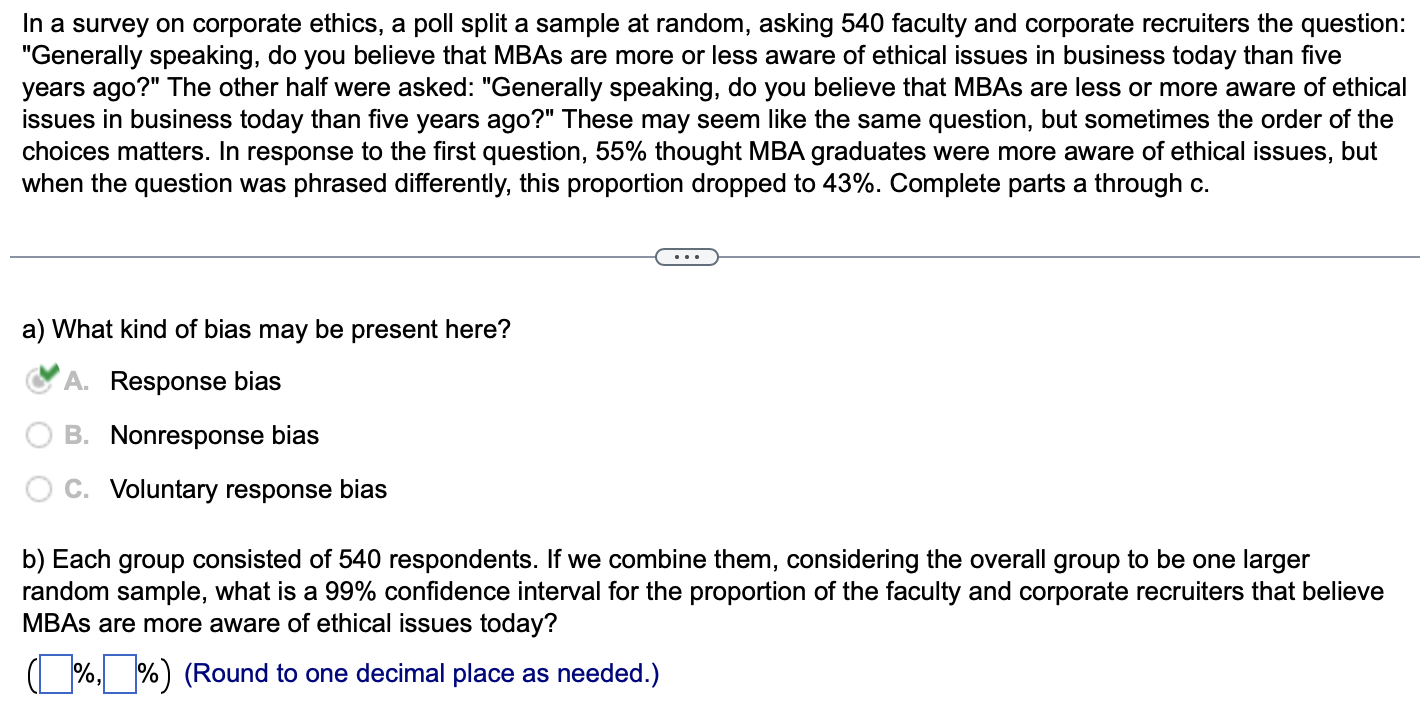Click the part a question heading

(265, 328)
